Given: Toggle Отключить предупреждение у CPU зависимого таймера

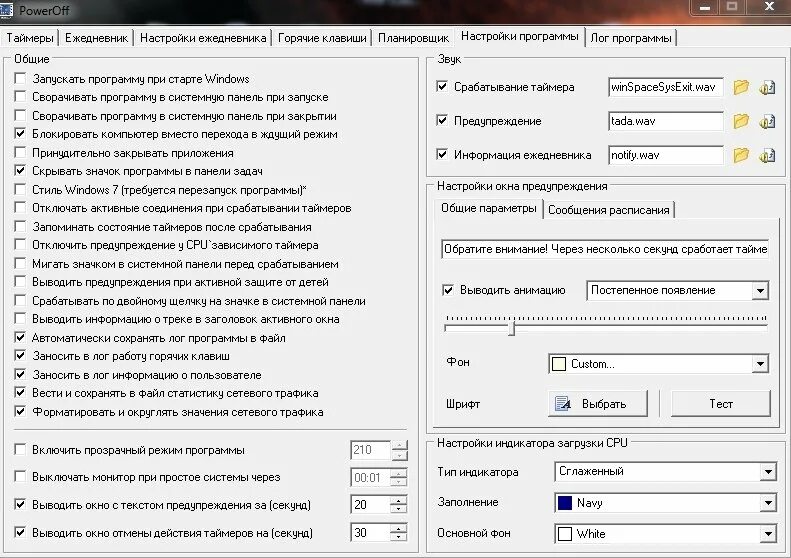Looking at the screenshot, I should (x=20, y=245).
